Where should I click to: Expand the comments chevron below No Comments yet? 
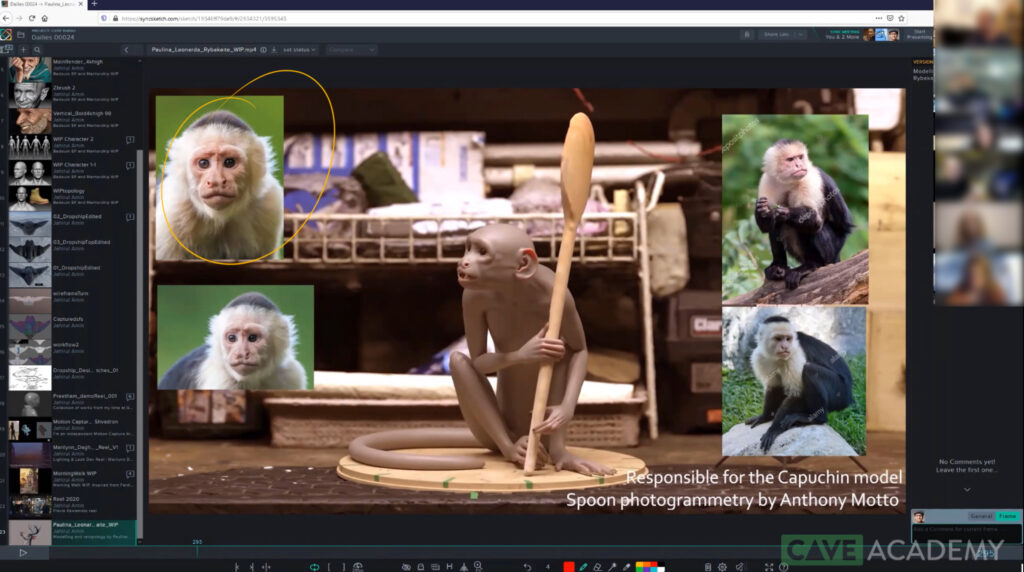967,490
